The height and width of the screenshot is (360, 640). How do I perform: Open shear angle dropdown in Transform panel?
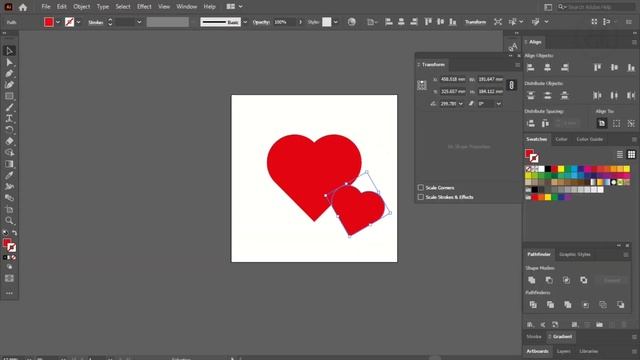[498, 104]
